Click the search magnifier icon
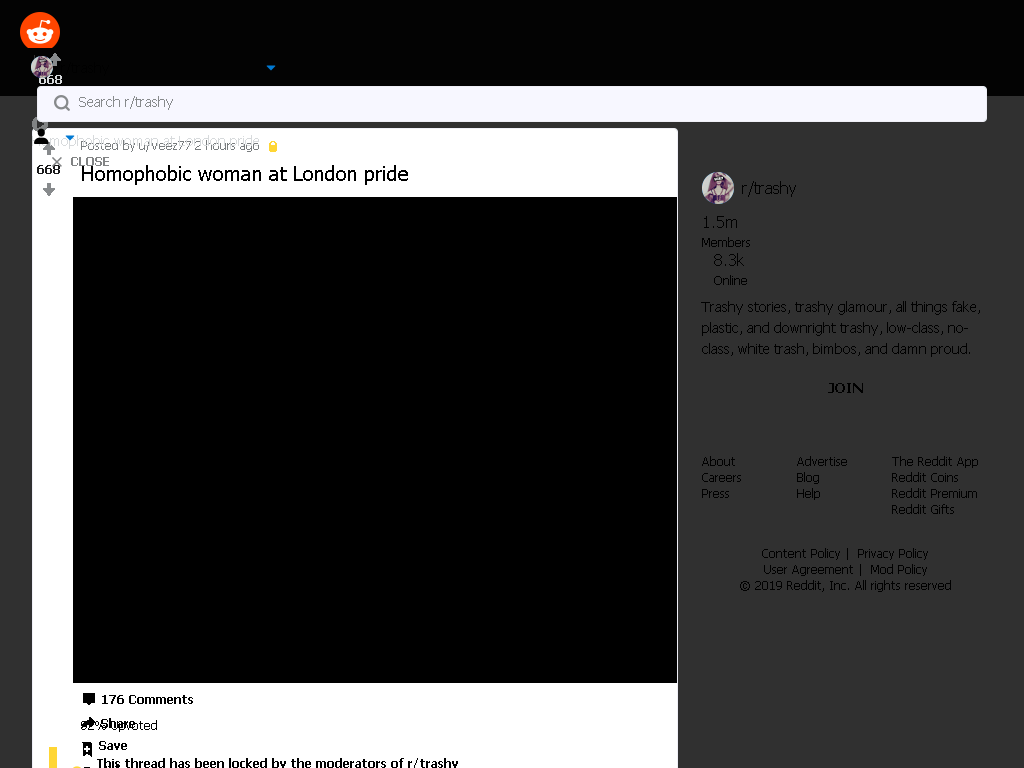The image size is (1024, 768). click(61, 103)
